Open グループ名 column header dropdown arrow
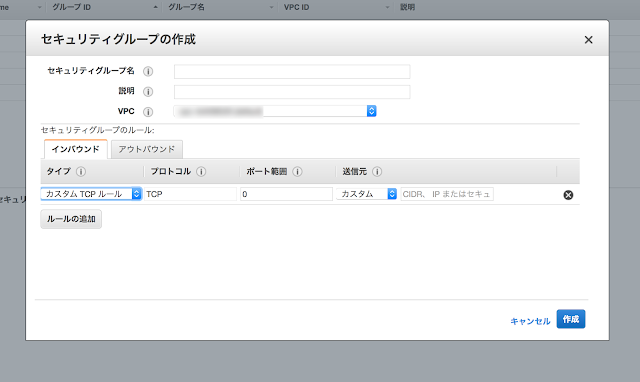640x382 pixels. tap(271, 7)
